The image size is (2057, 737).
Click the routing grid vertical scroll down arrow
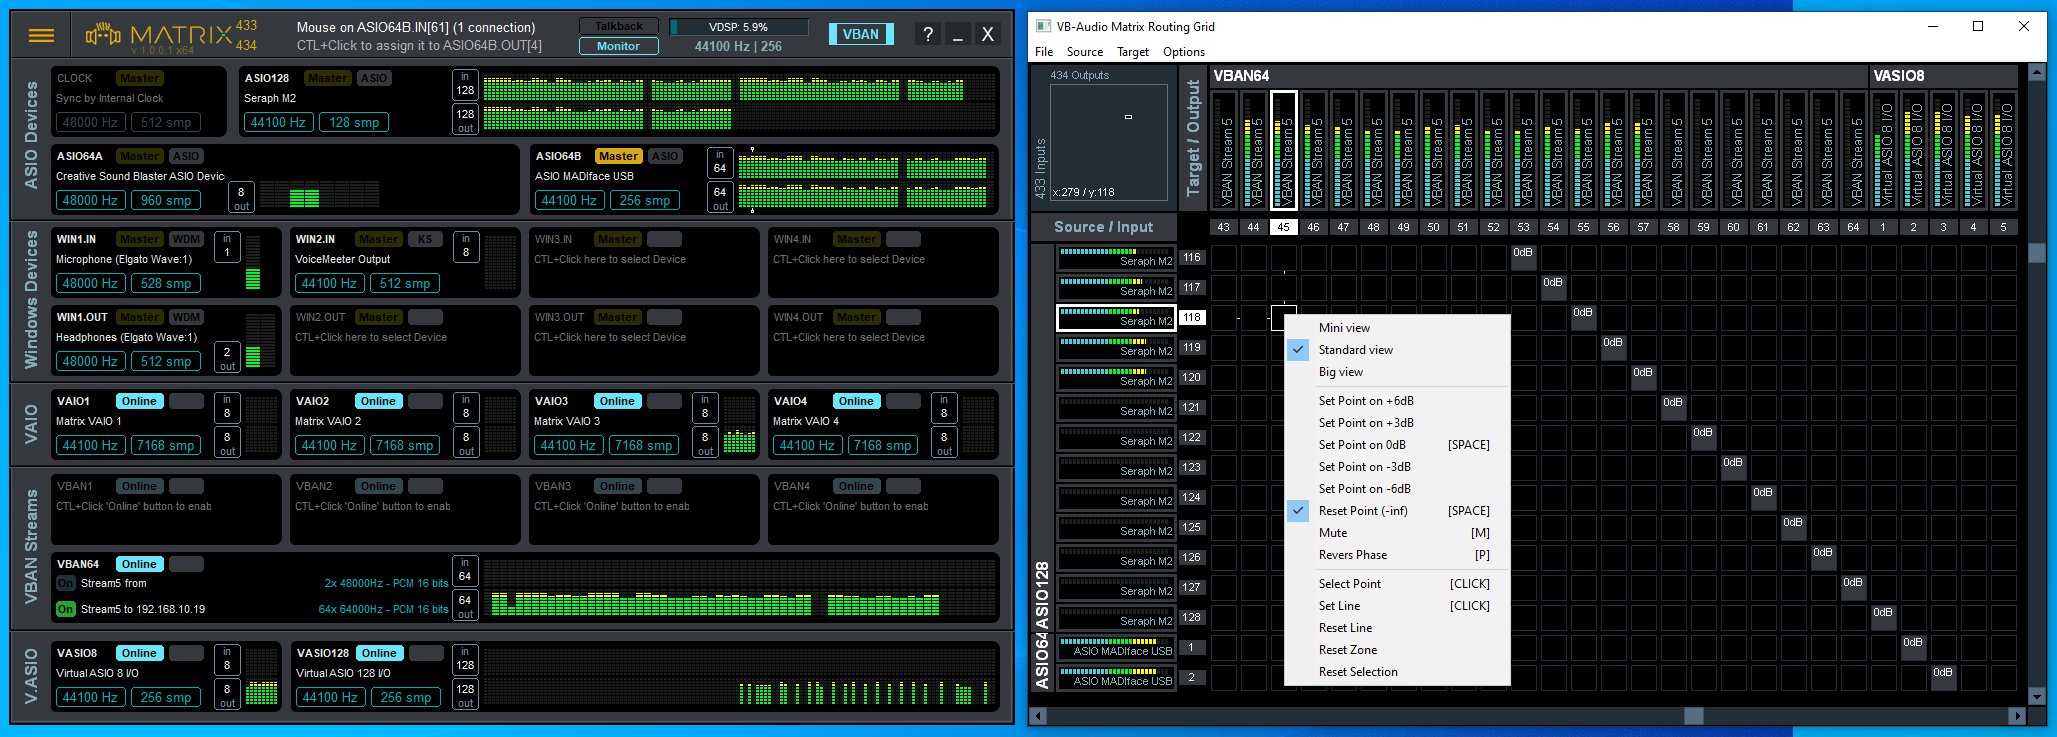pos(2037,696)
